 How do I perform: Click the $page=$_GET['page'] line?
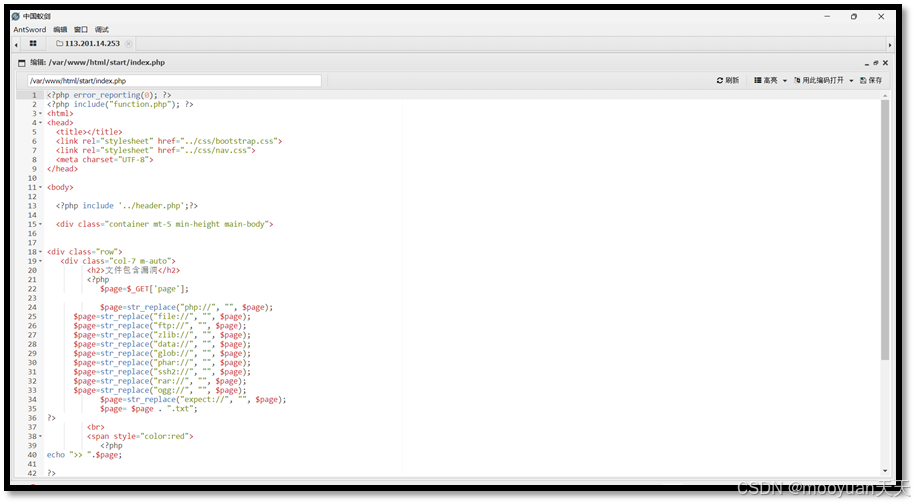click(x=144, y=289)
